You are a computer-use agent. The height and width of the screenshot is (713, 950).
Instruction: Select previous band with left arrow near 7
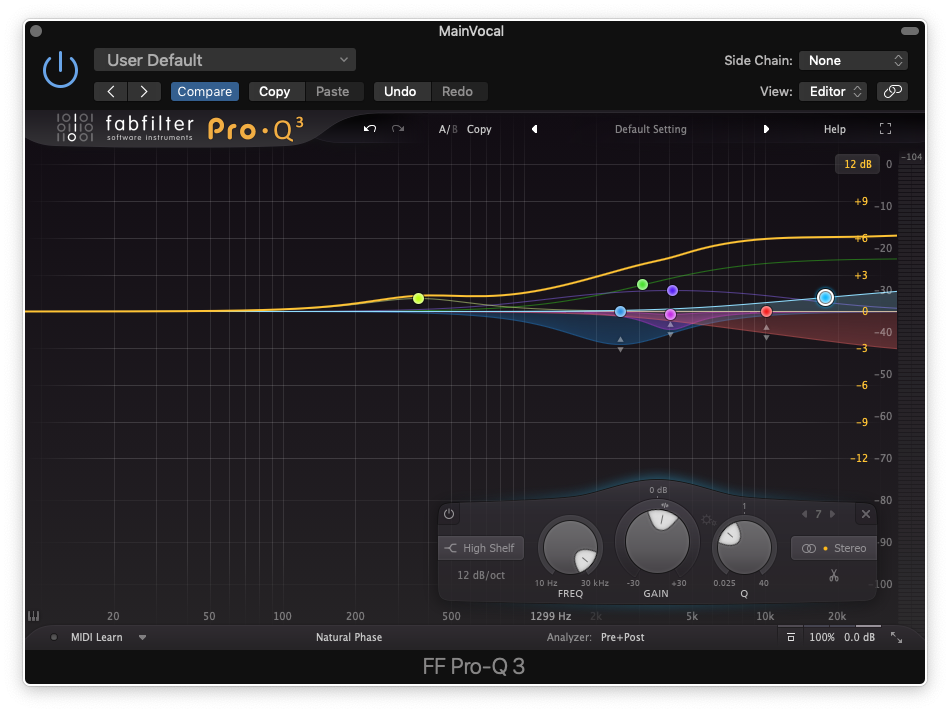[805, 514]
